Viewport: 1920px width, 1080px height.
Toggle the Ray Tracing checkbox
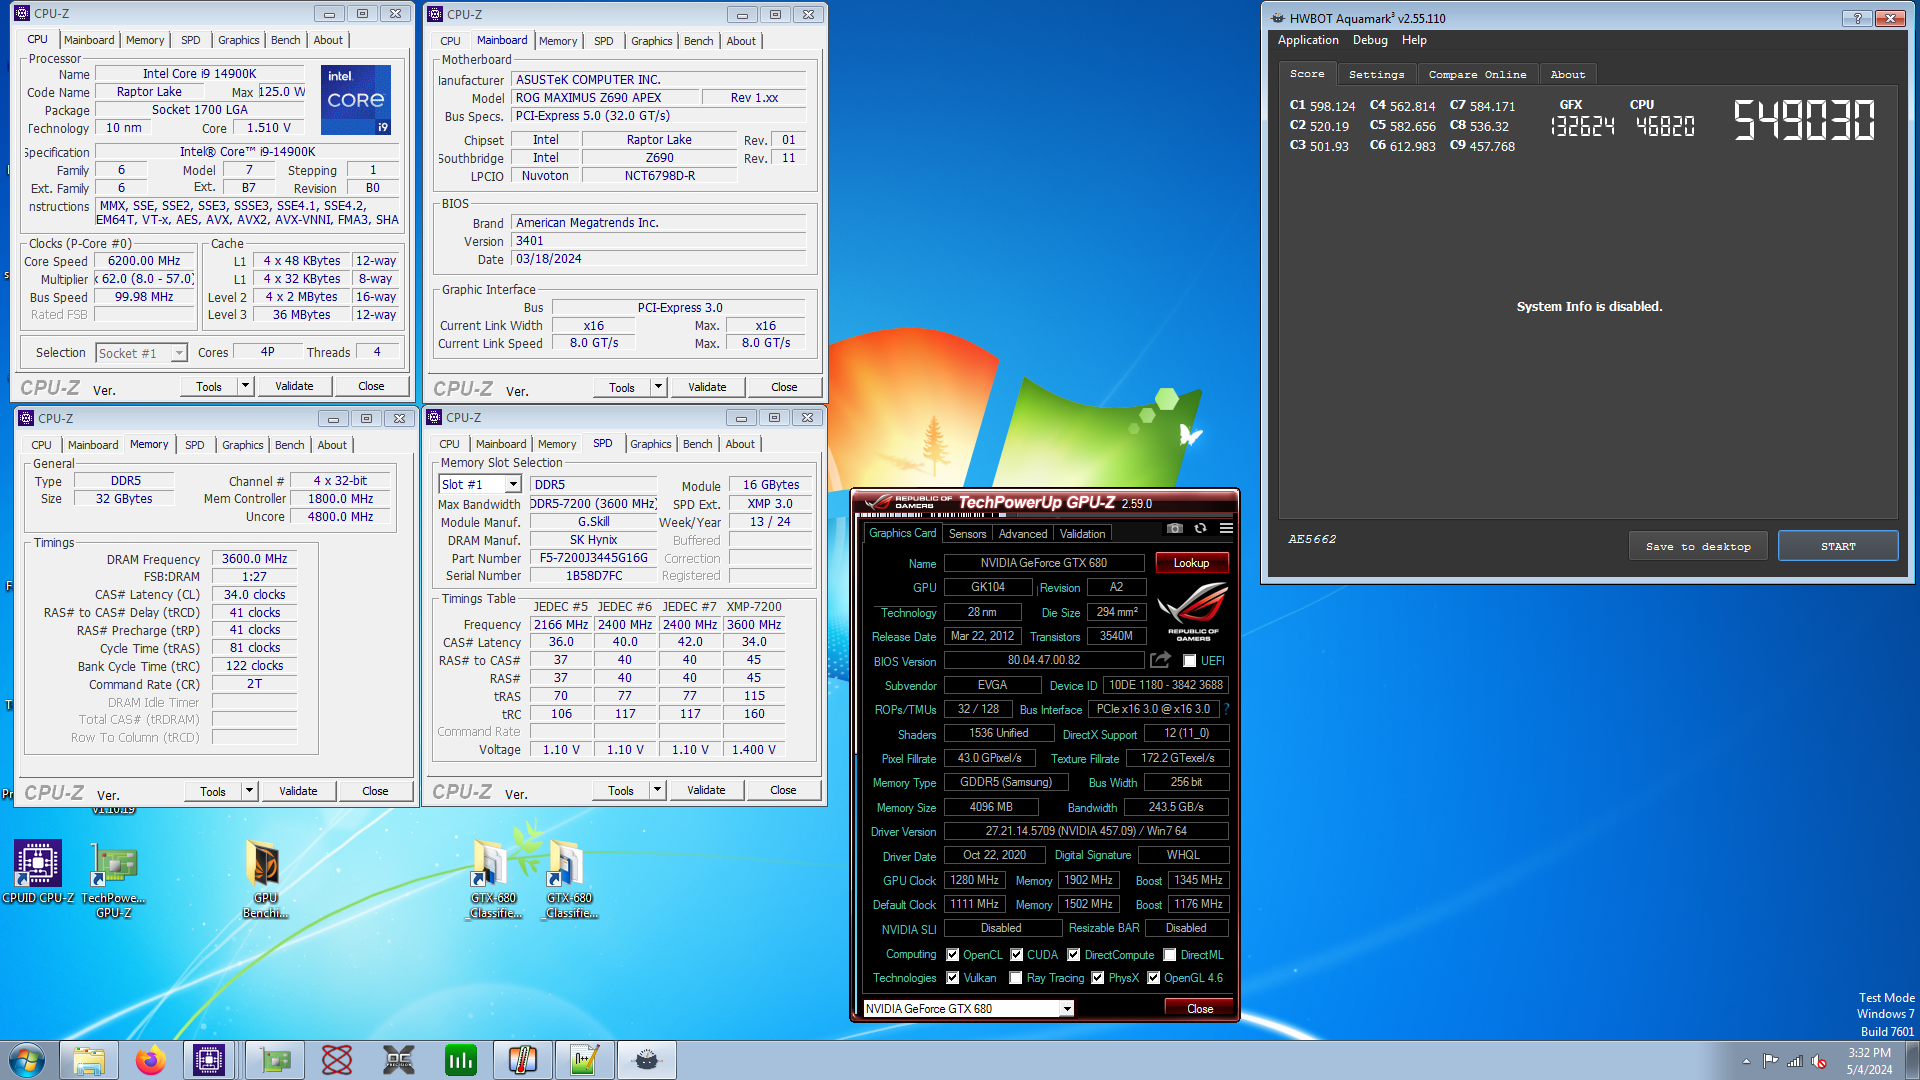point(1016,978)
